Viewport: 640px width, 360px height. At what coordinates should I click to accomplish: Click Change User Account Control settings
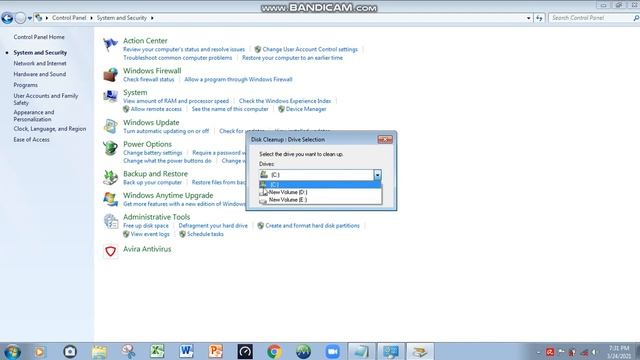point(310,49)
